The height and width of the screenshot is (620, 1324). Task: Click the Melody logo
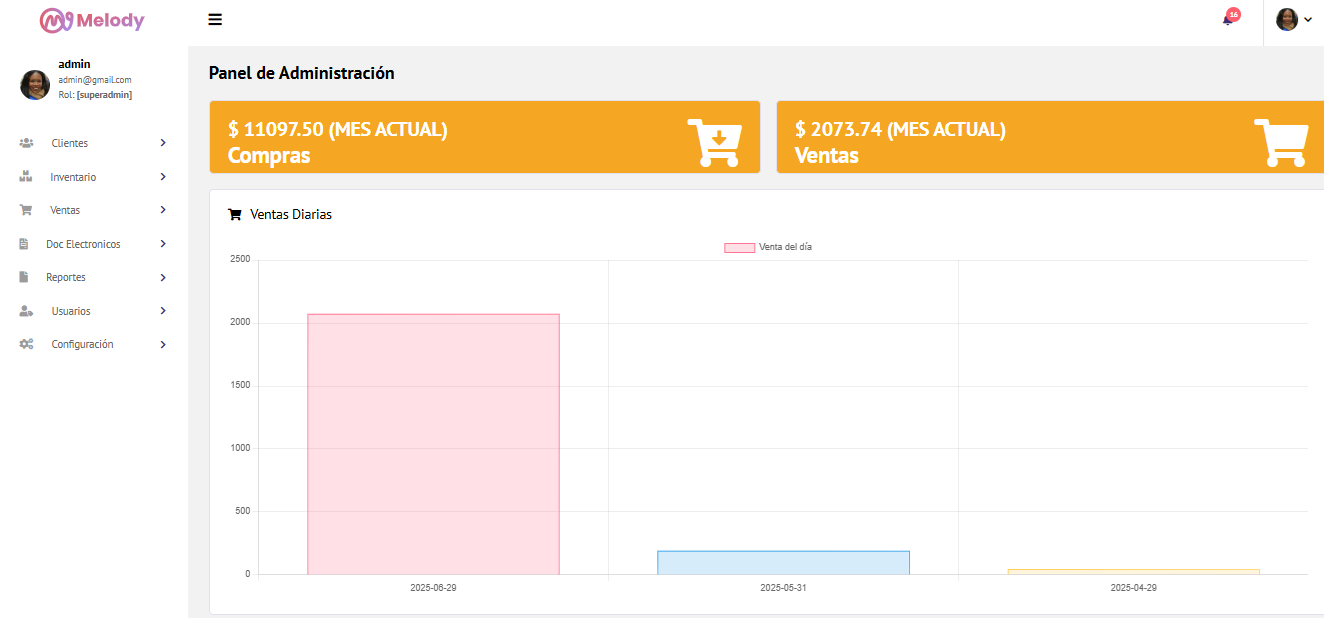92,20
